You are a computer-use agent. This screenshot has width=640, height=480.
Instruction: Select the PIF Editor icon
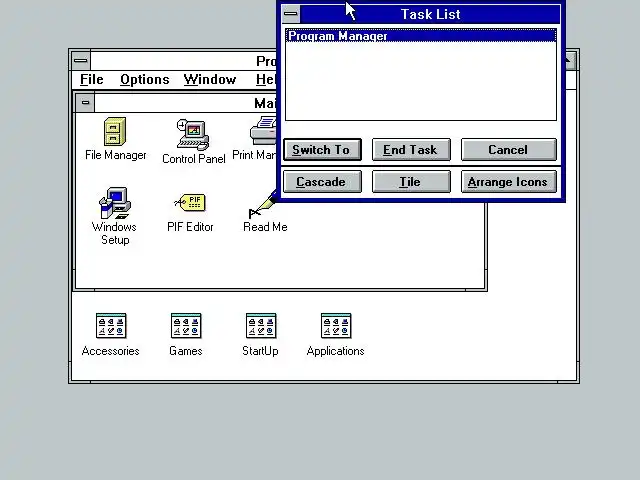pyautogui.click(x=190, y=202)
